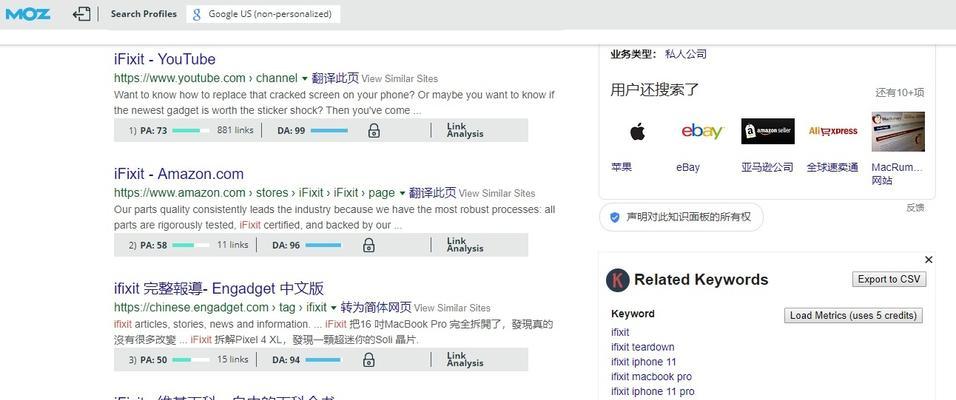Viewport: 956px width, 400px height.
Task: Click the 全球速卖通 label
Action: pos(832,167)
